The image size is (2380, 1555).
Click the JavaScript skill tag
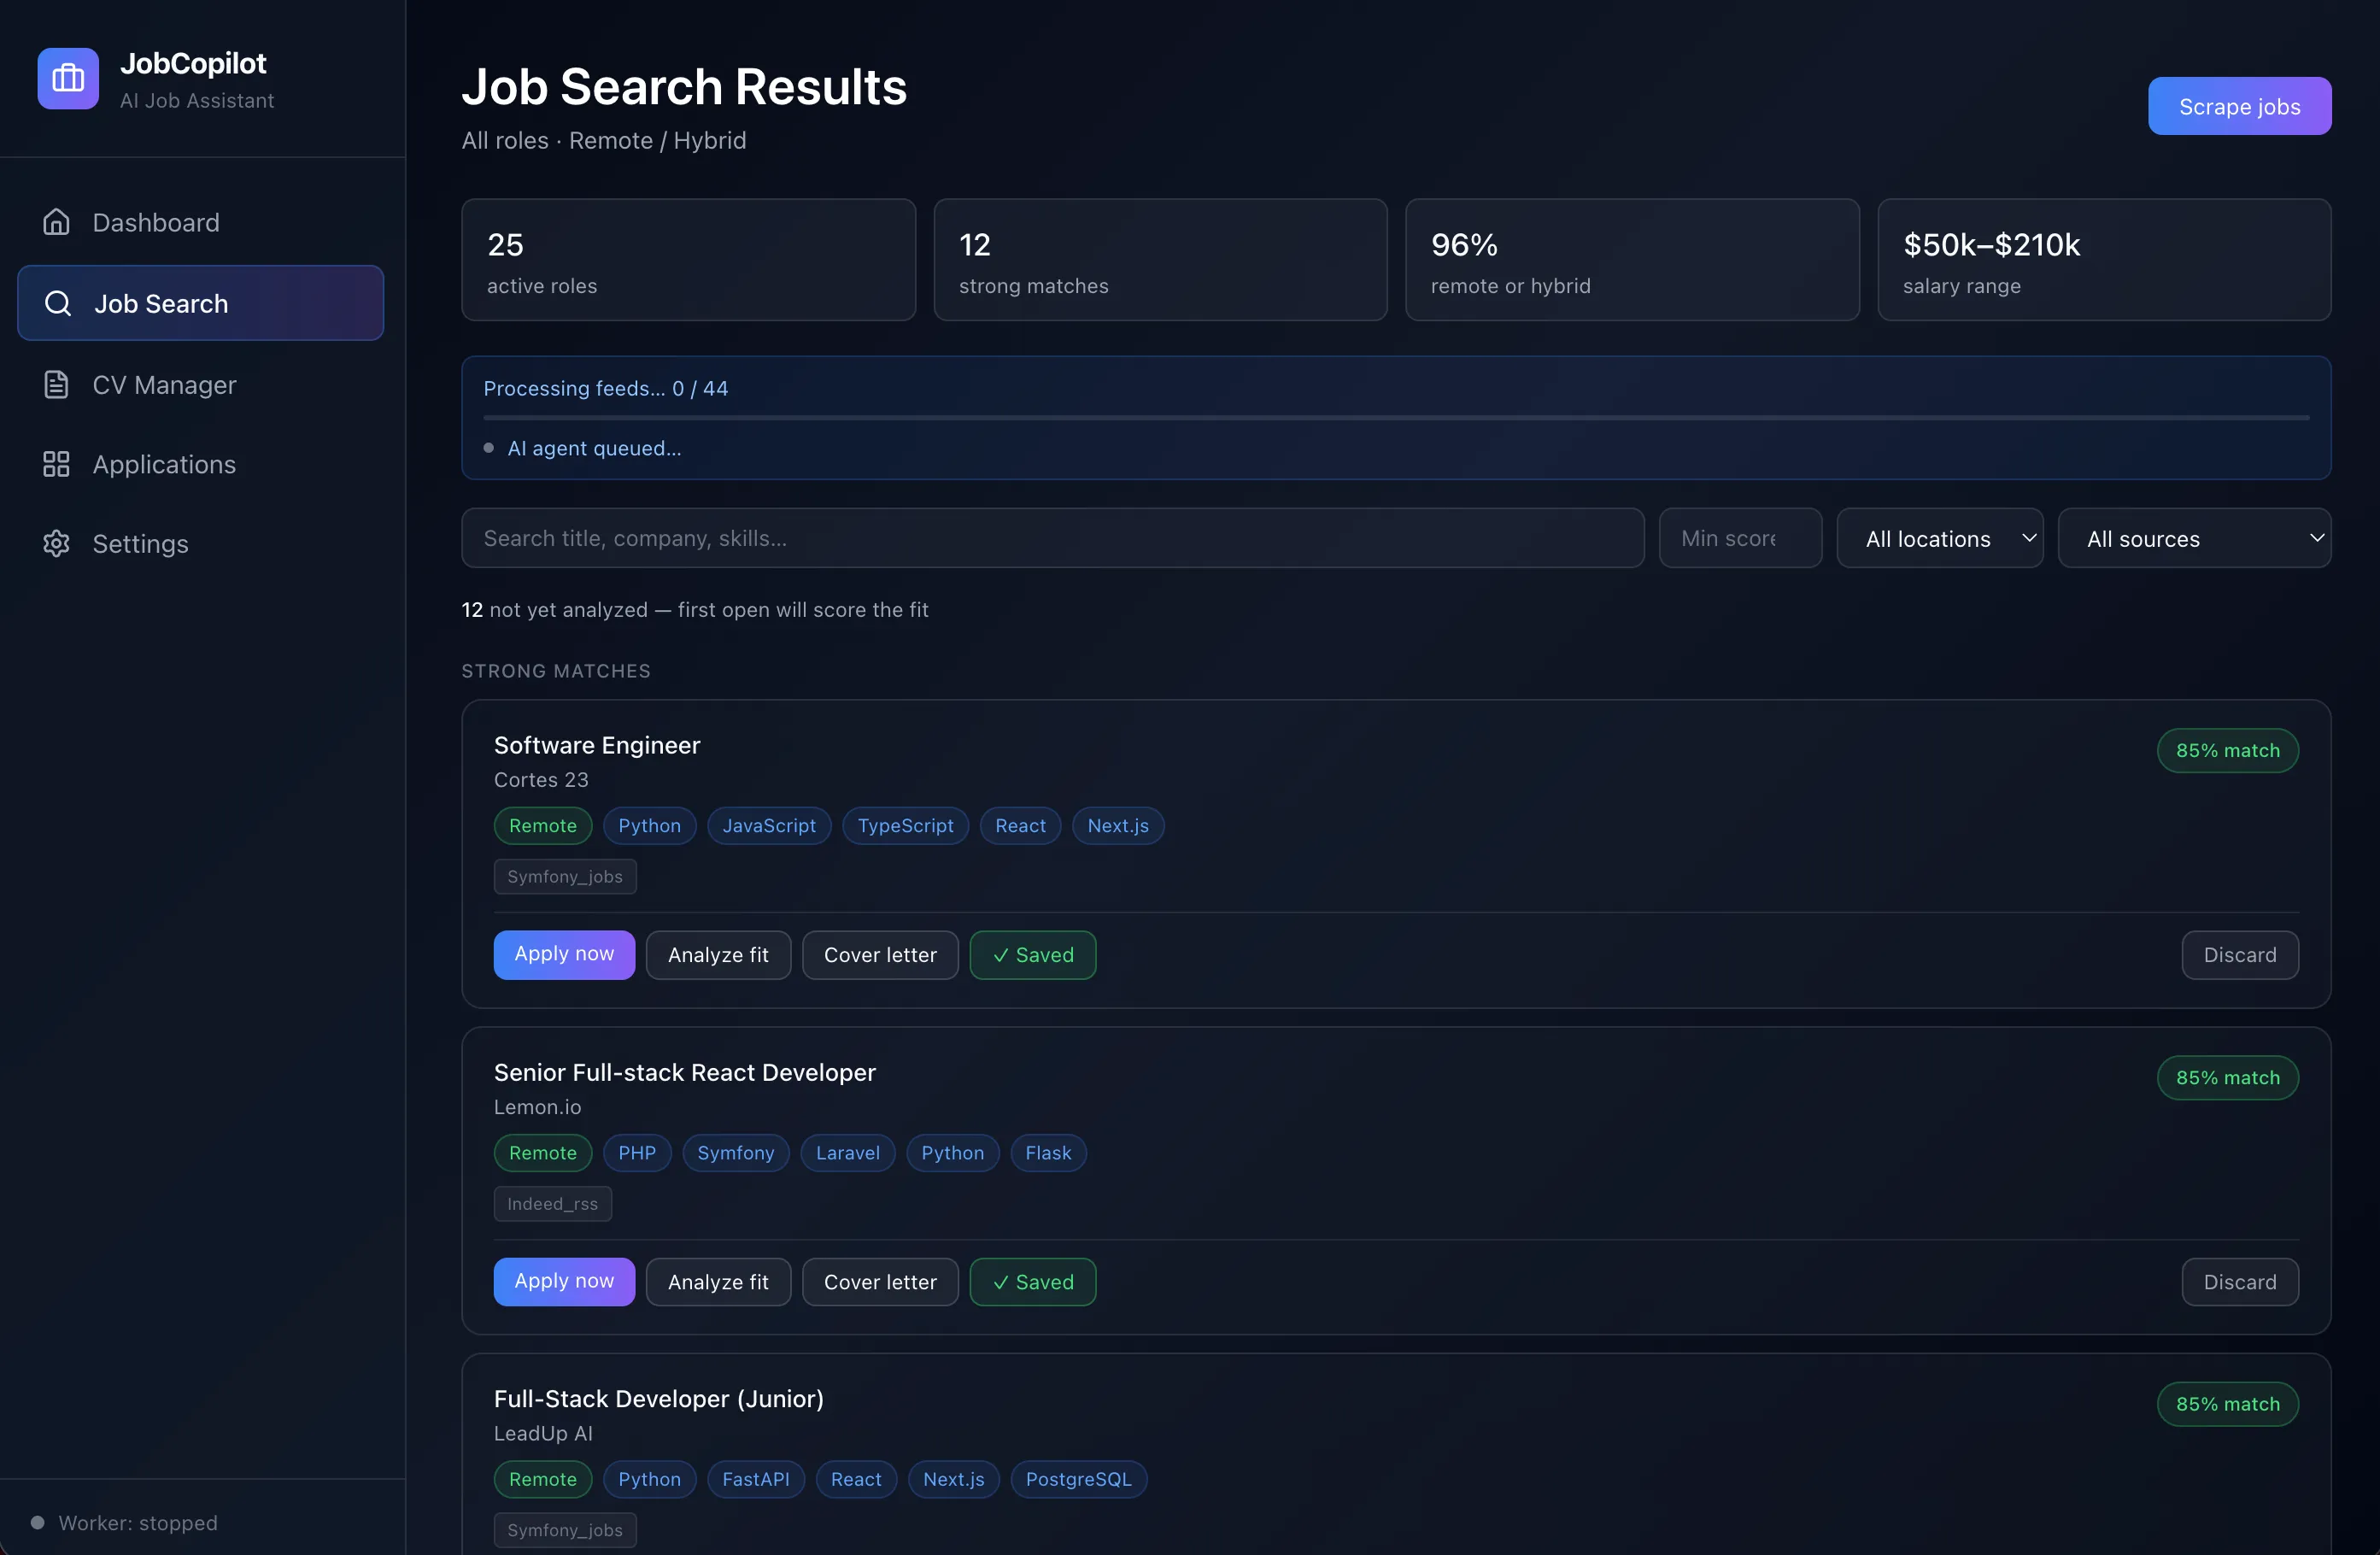[769, 826]
